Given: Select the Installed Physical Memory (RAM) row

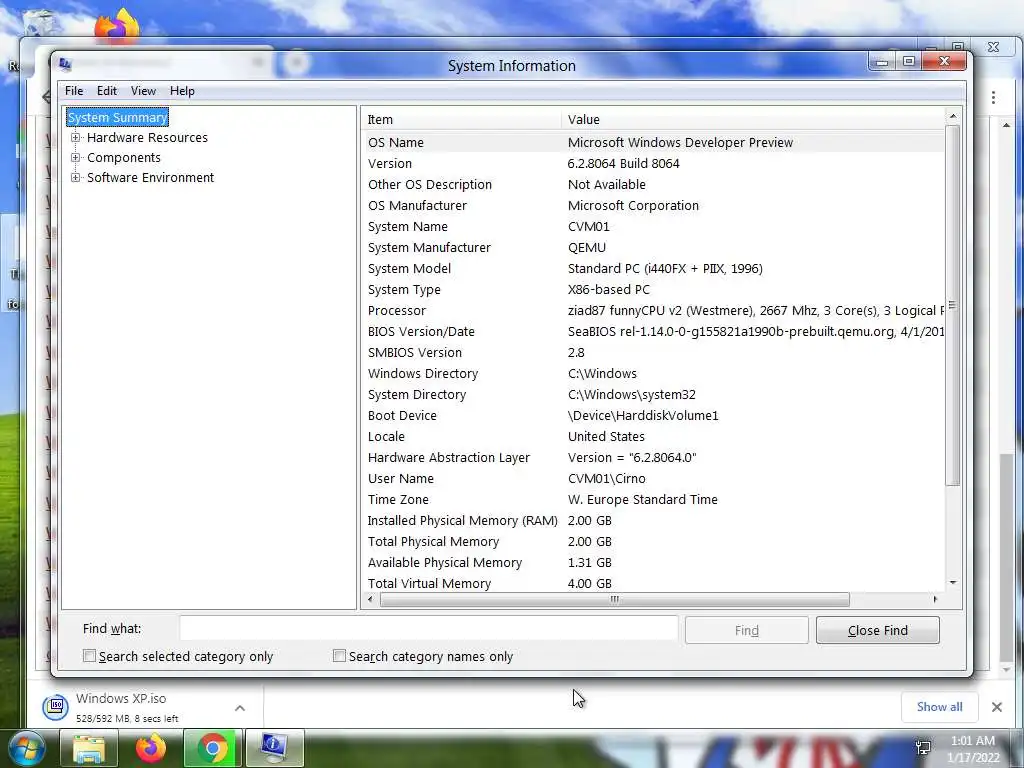Looking at the screenshot, I should 653,520.
